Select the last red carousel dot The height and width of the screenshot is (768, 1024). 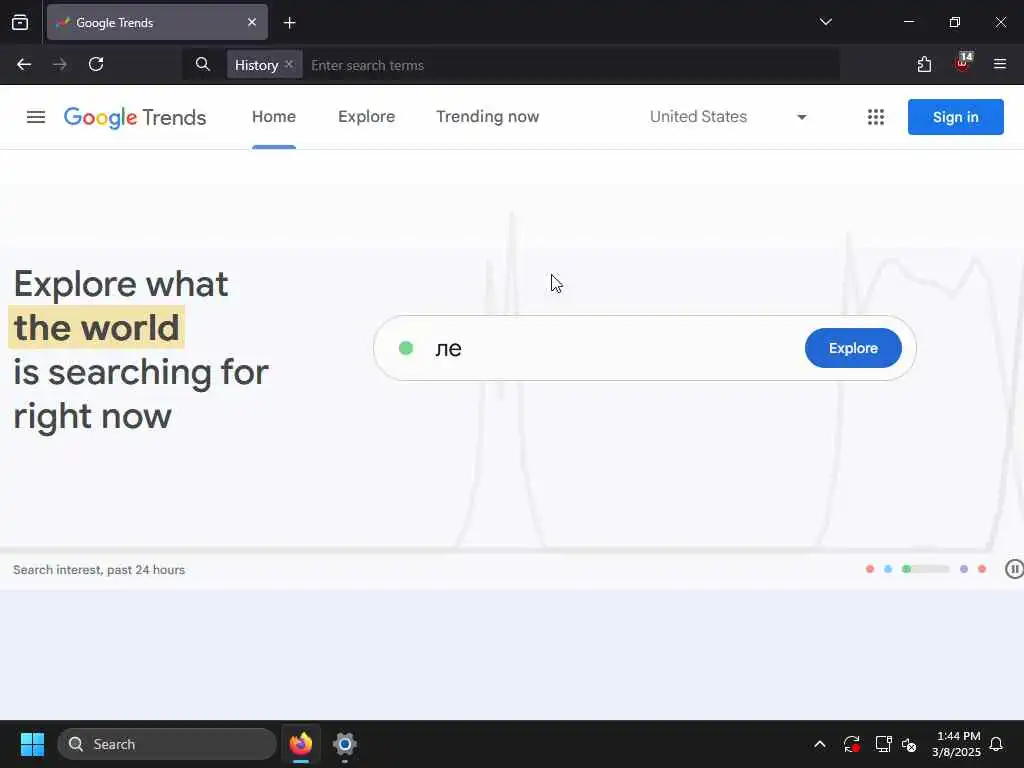coord(982,569)
